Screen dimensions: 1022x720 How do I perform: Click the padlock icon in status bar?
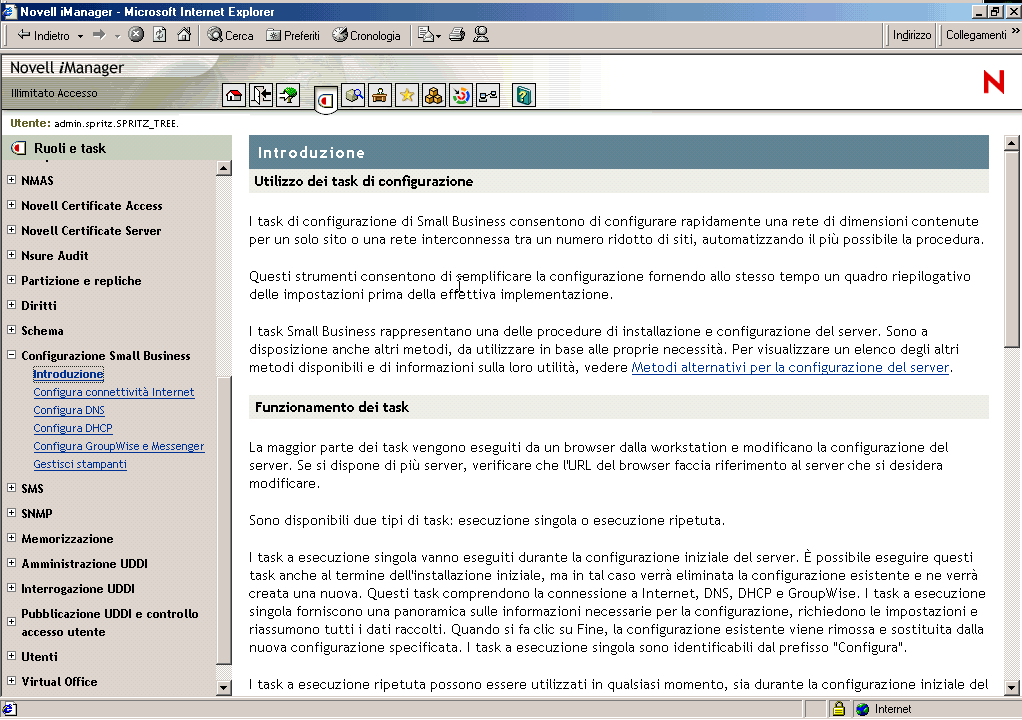click(838, 708)
